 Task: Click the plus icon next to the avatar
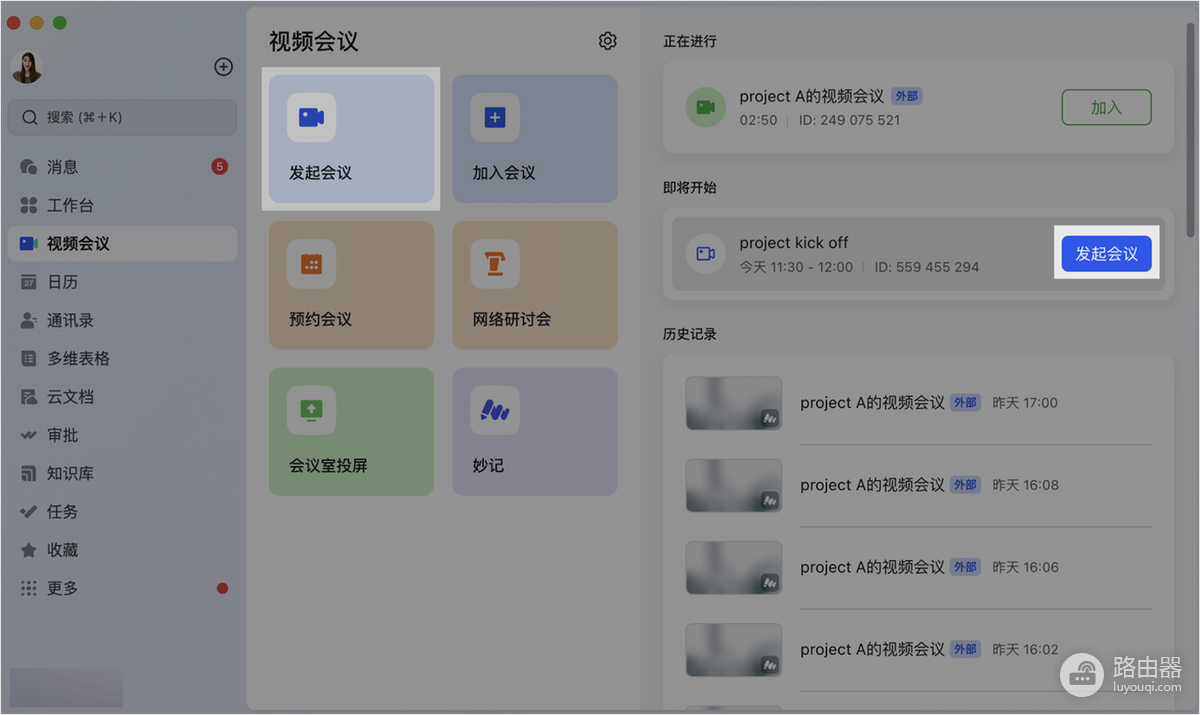[x=224, y=67]
